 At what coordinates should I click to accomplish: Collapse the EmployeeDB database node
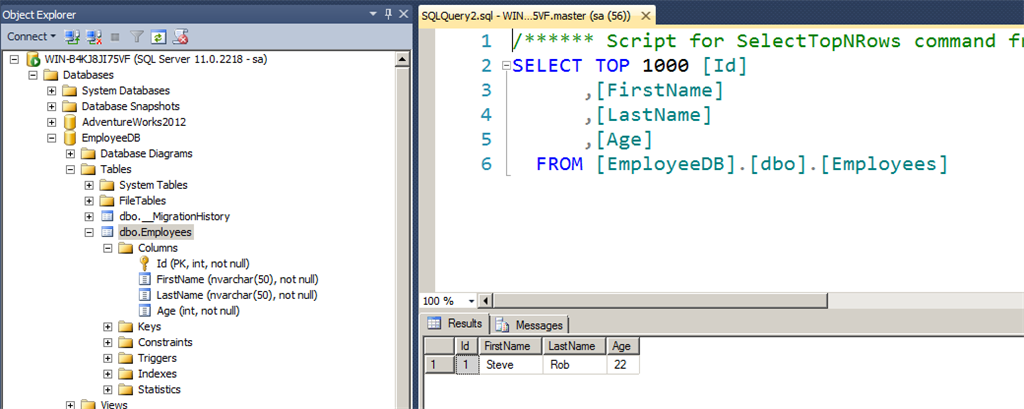click(x=52, y=139)
